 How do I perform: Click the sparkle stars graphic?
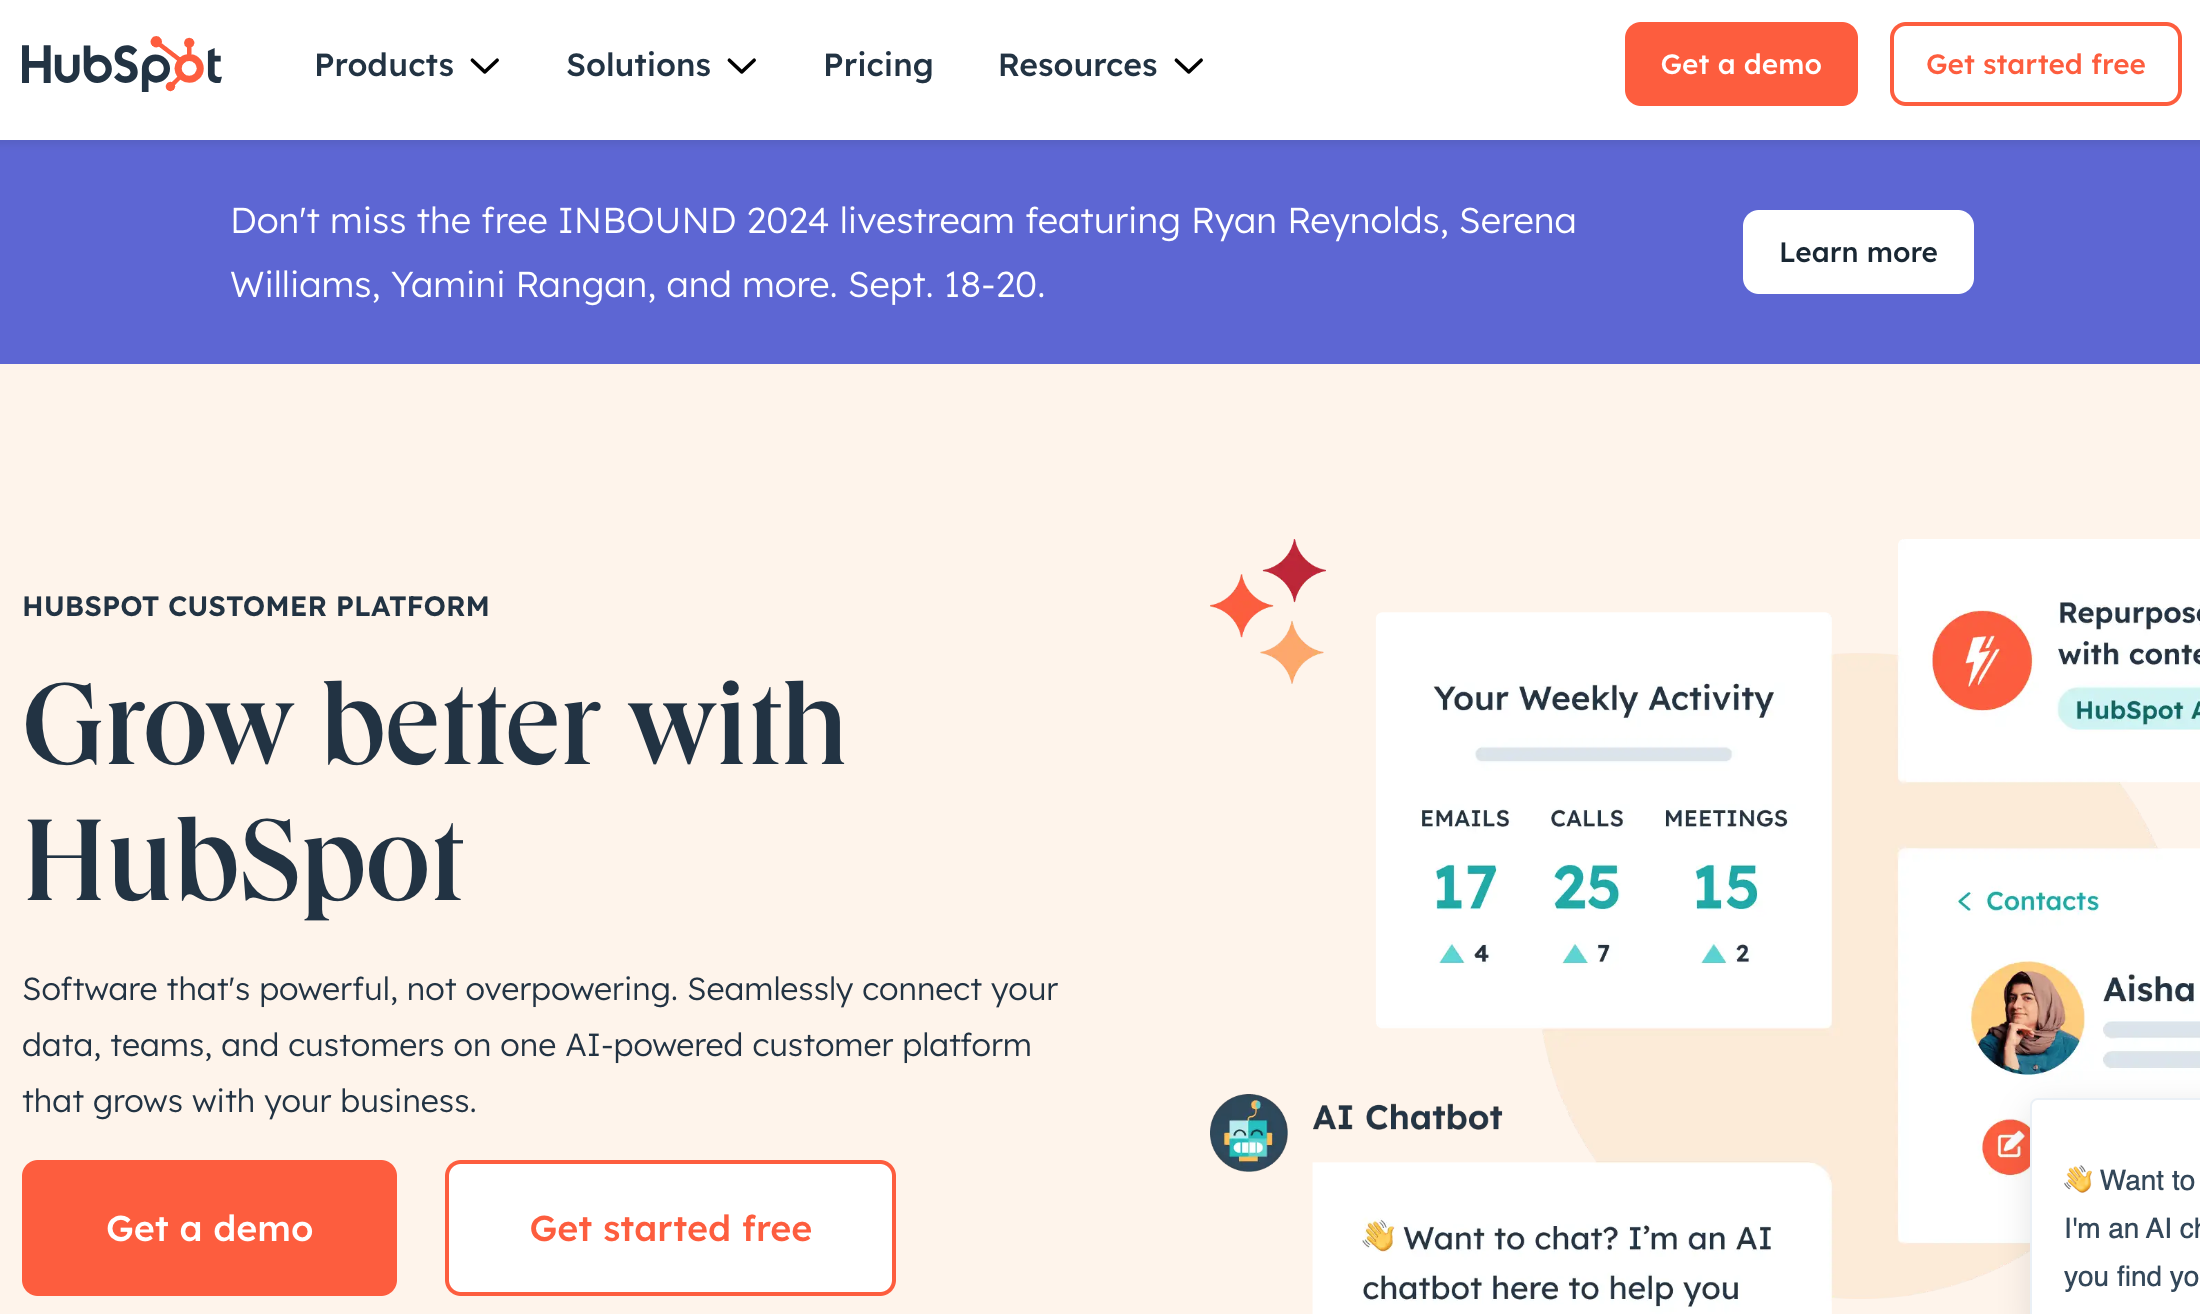click(x=1268, y=610)
